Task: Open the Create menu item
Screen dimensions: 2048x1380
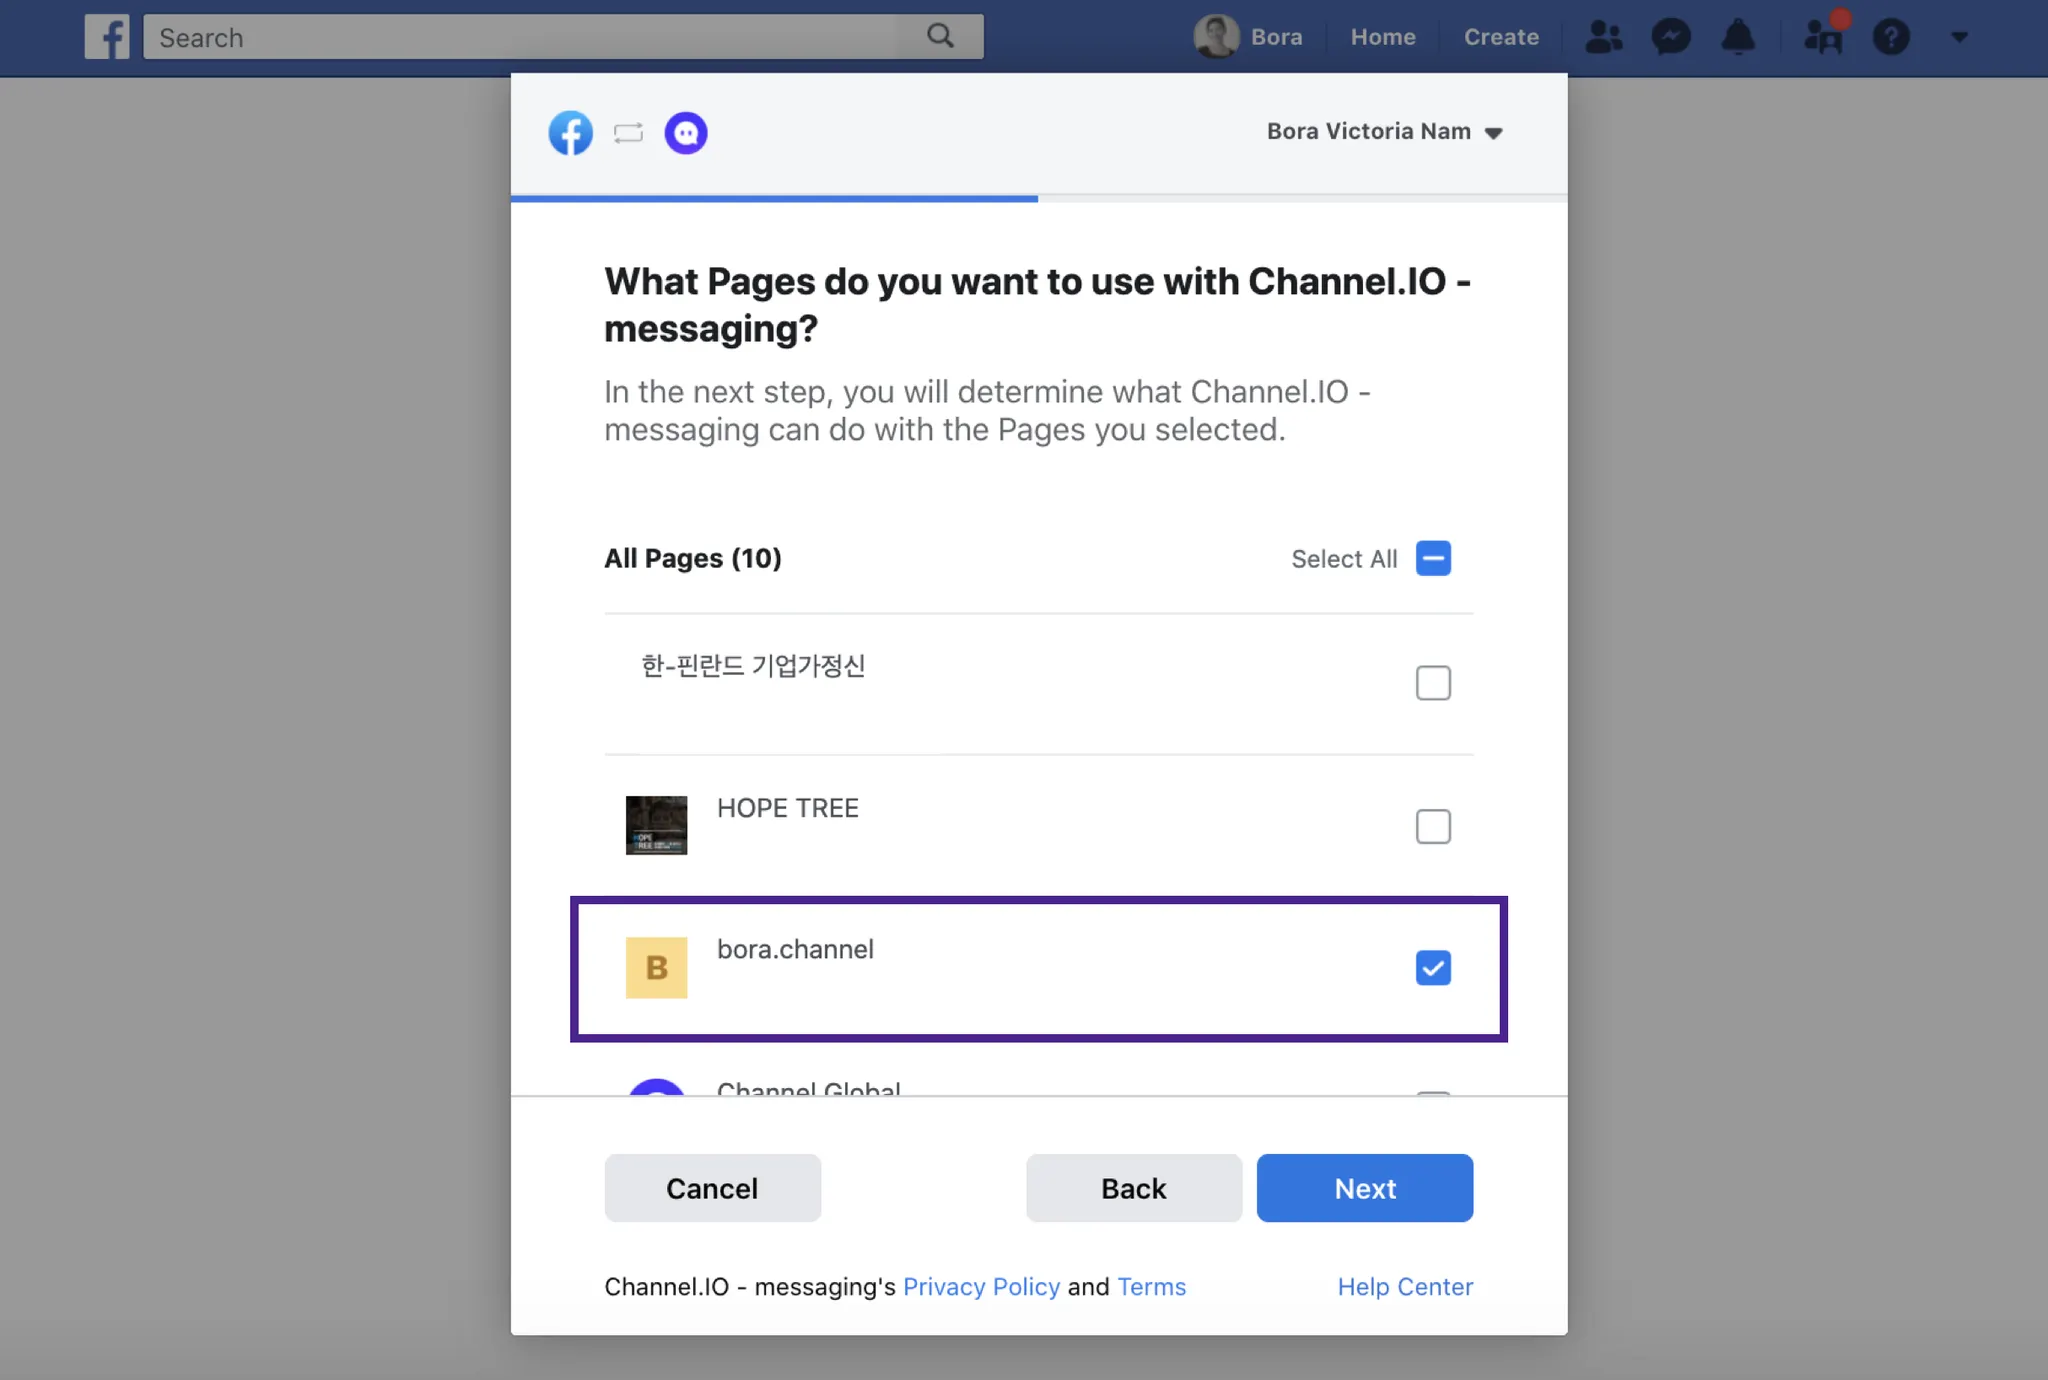Action: click(1501, 37)
